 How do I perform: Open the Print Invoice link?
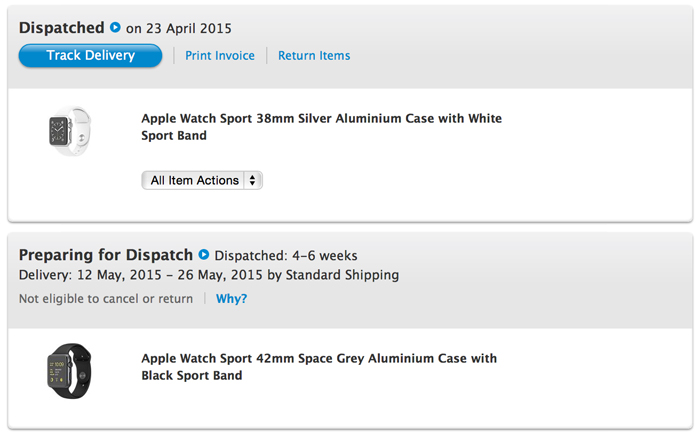pyautogui.click(x=220, y=55)
